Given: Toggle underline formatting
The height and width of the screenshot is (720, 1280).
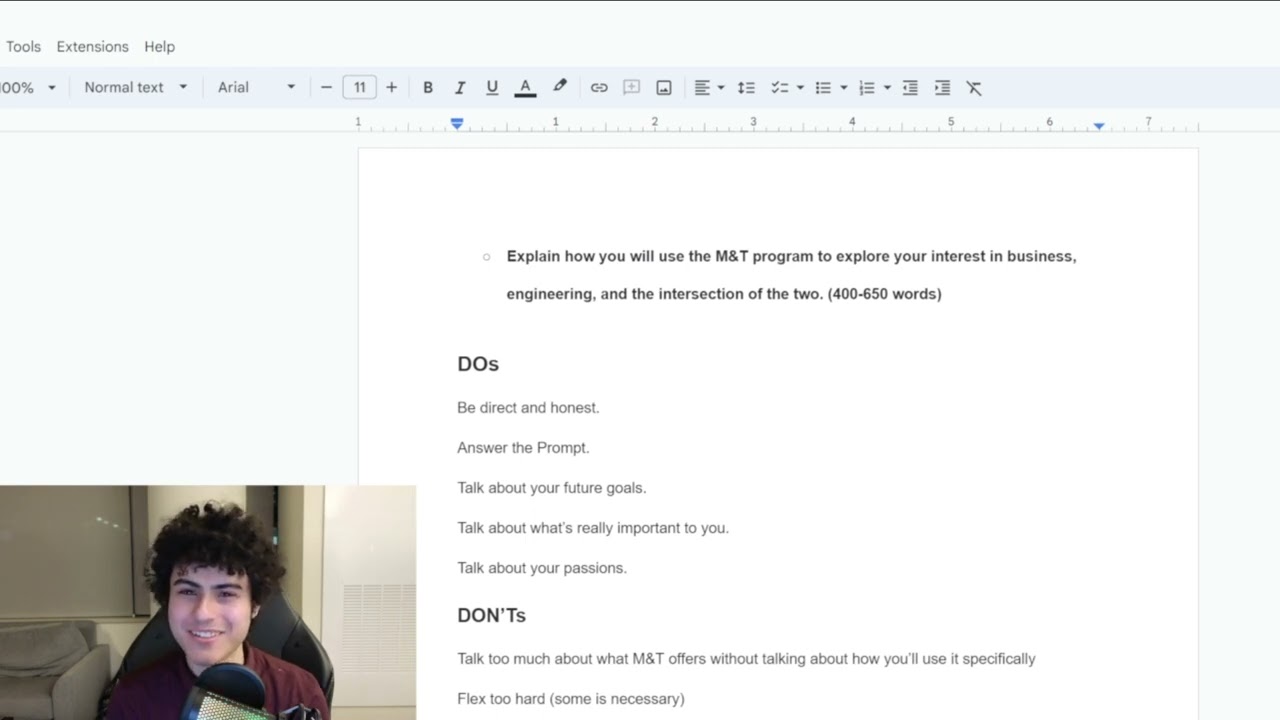Looking at the screenshot, I should click(x=492, y=88).
